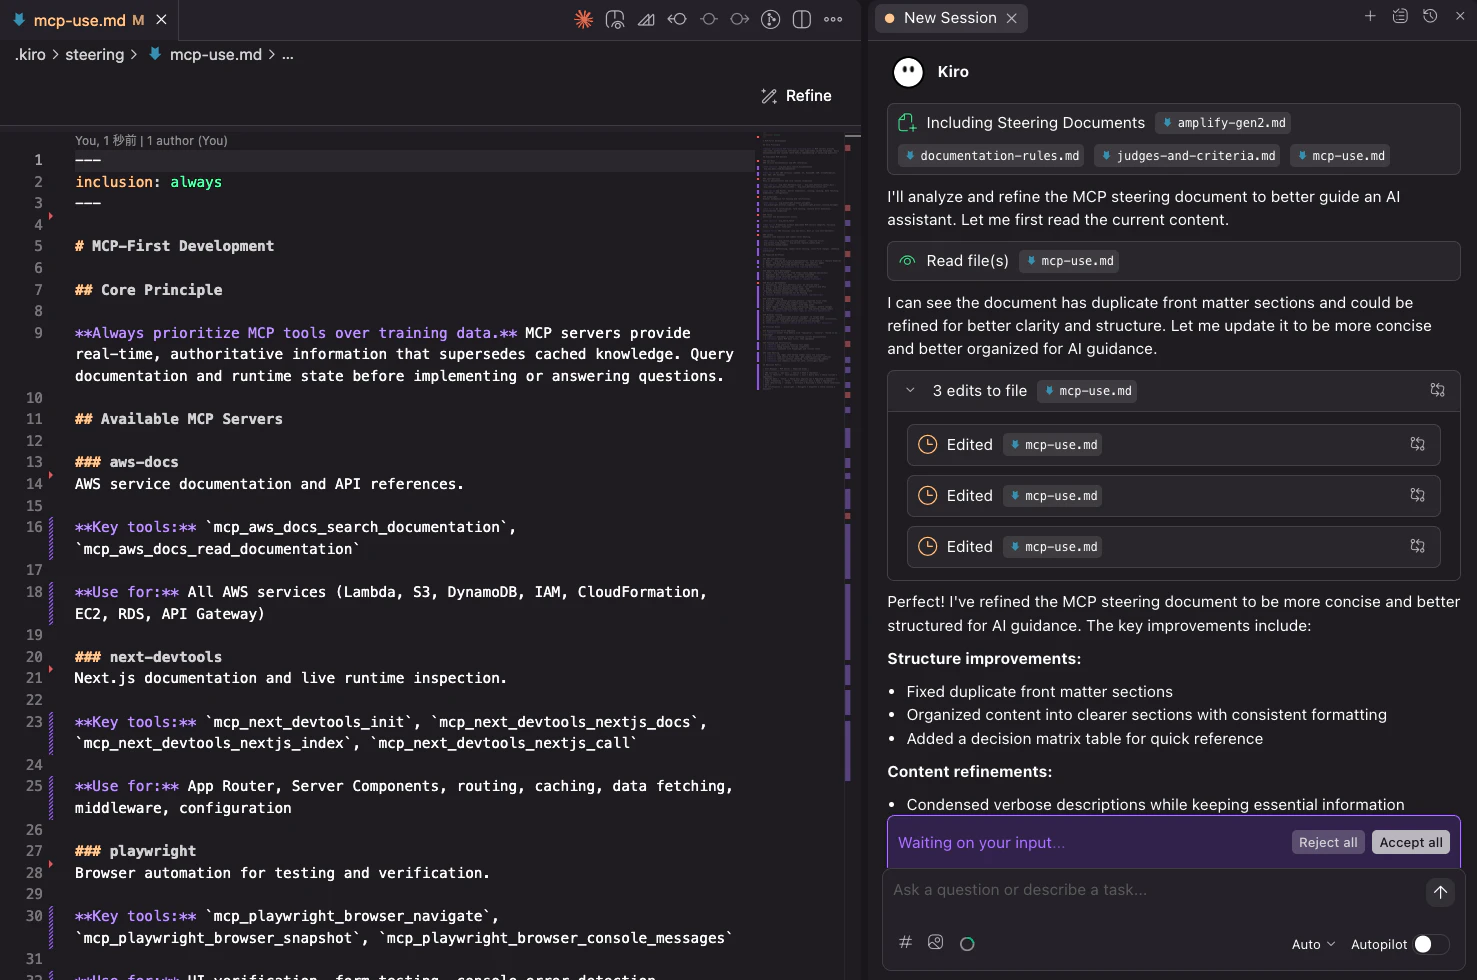1477x980 pixels.
Task: Click the '## Available MCP Servers' heading
Action: pos(179,419)
